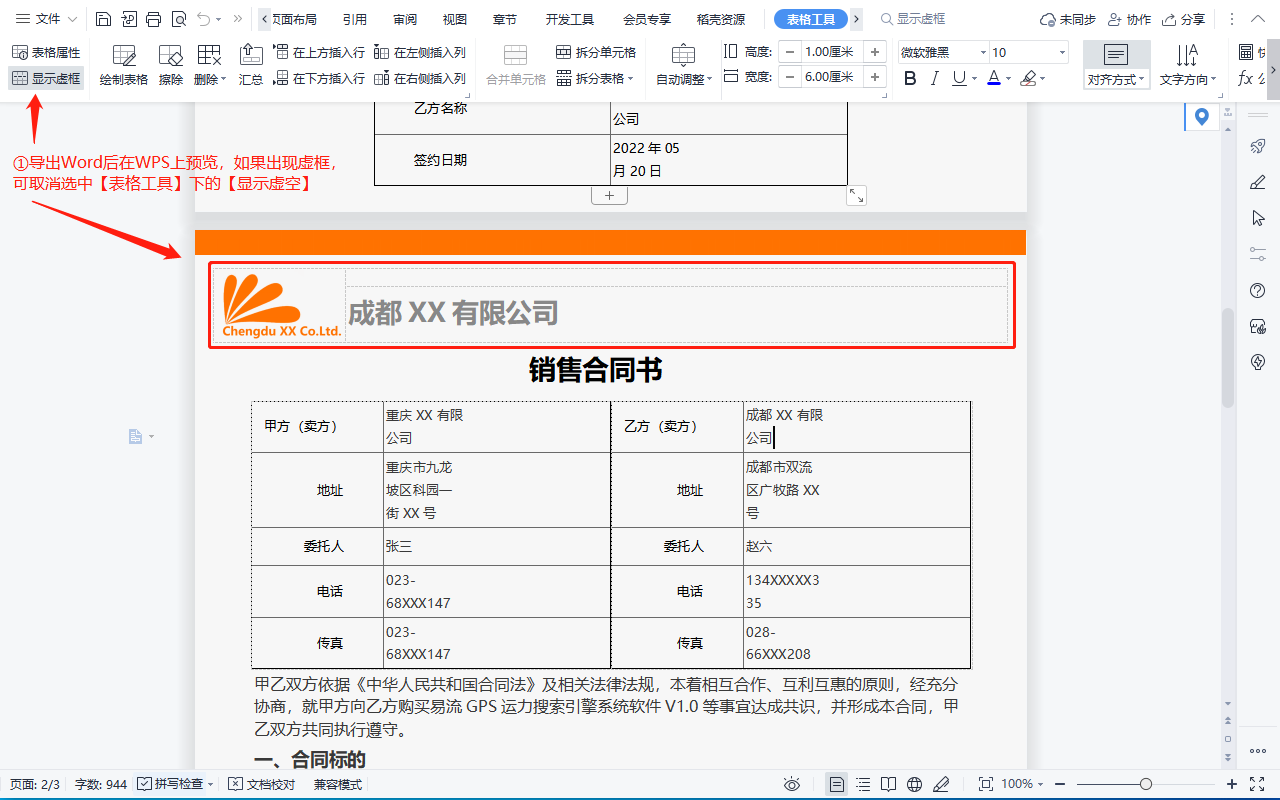Select the Draw Table (绘制表格) tool
This screenshot has width=1280, height=800.
pyautogui.click(x=124, y=64)
